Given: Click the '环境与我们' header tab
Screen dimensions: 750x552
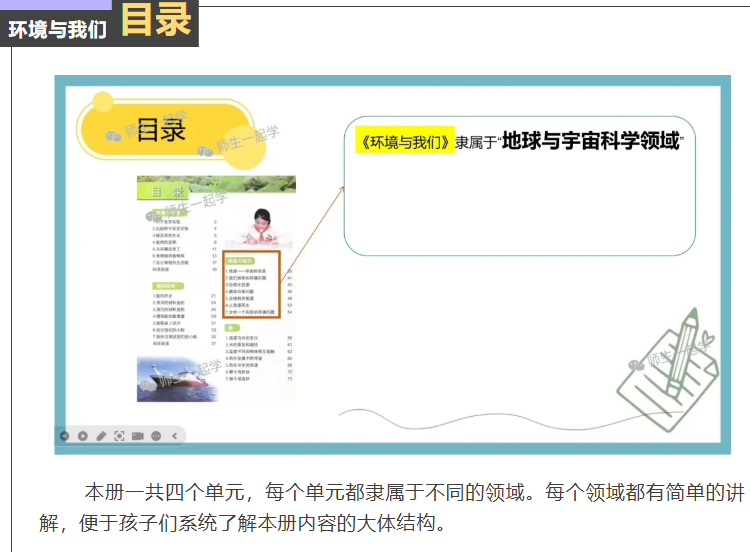Looking at the screenshot, I should point(57,29).
